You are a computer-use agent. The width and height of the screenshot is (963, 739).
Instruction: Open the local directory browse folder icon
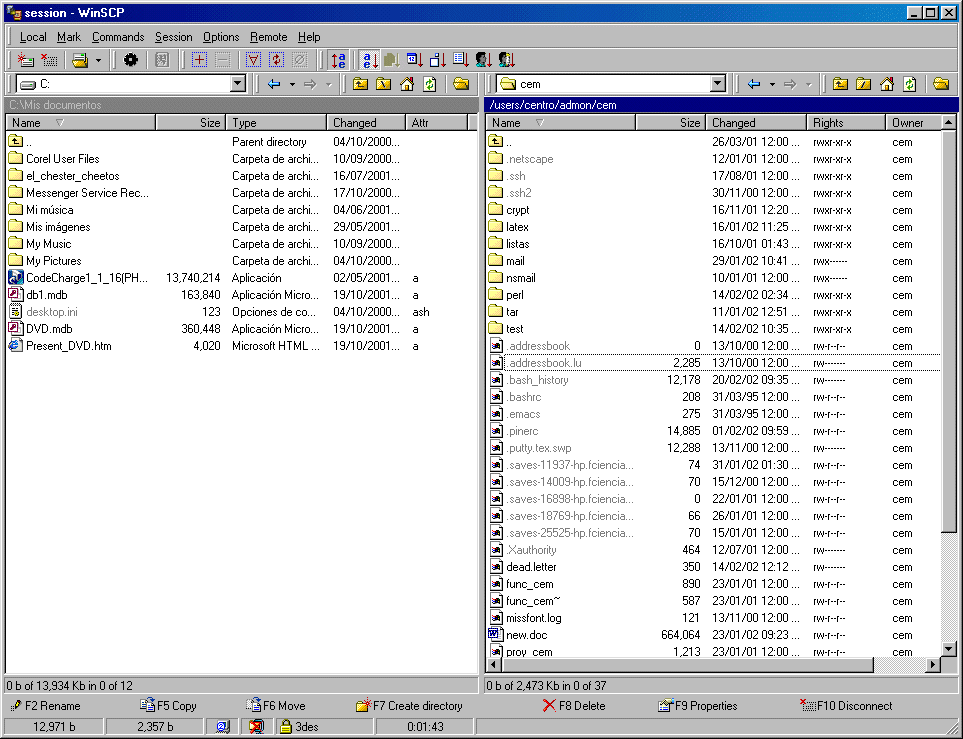[461, 84]
